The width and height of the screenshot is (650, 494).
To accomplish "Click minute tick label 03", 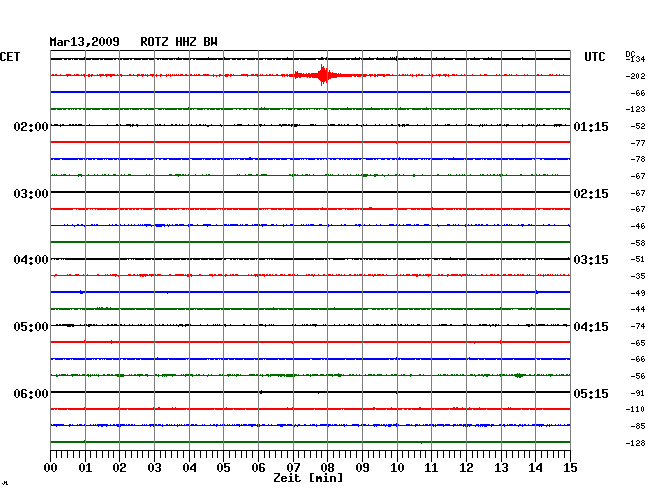I will [x=154, y=468].
